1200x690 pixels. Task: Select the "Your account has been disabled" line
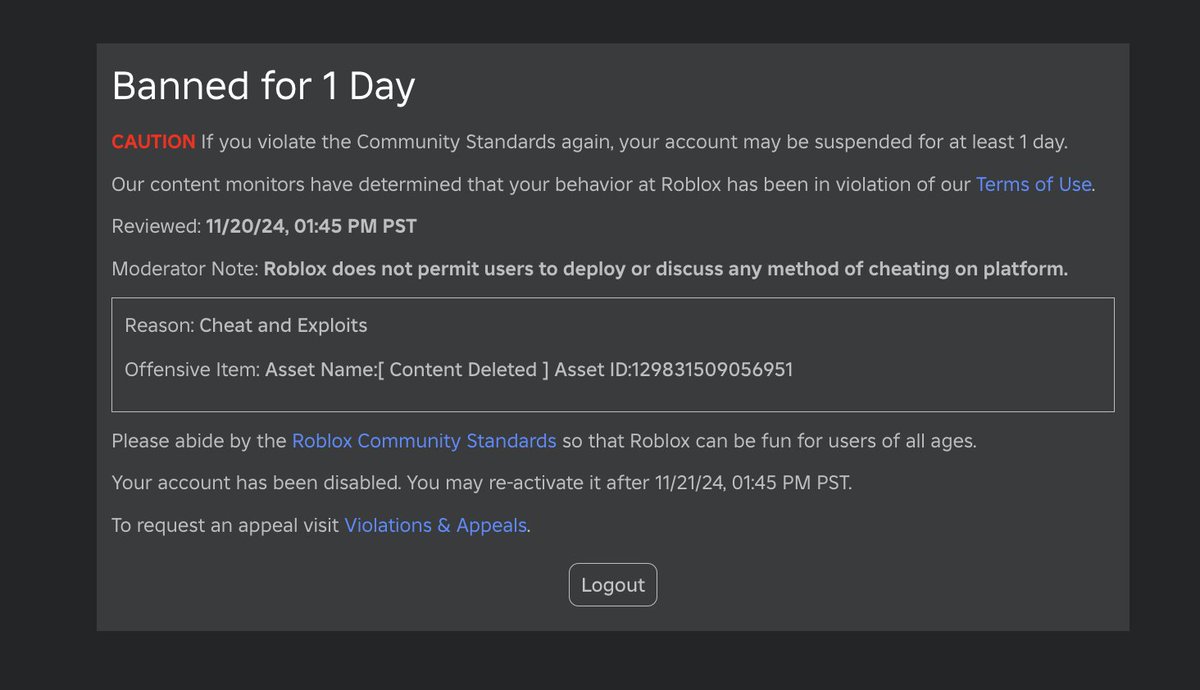point(481,483)
